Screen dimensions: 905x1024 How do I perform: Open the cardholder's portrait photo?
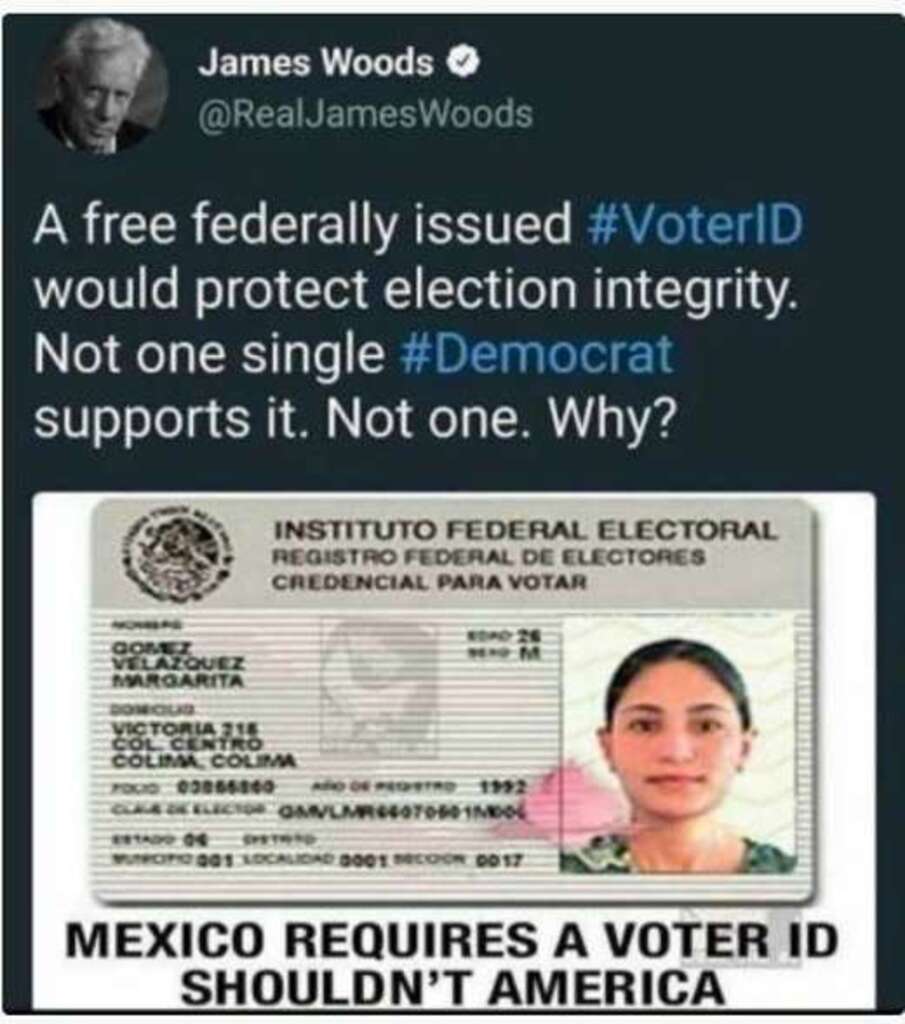pyautogui.click(x=678, y=744)
